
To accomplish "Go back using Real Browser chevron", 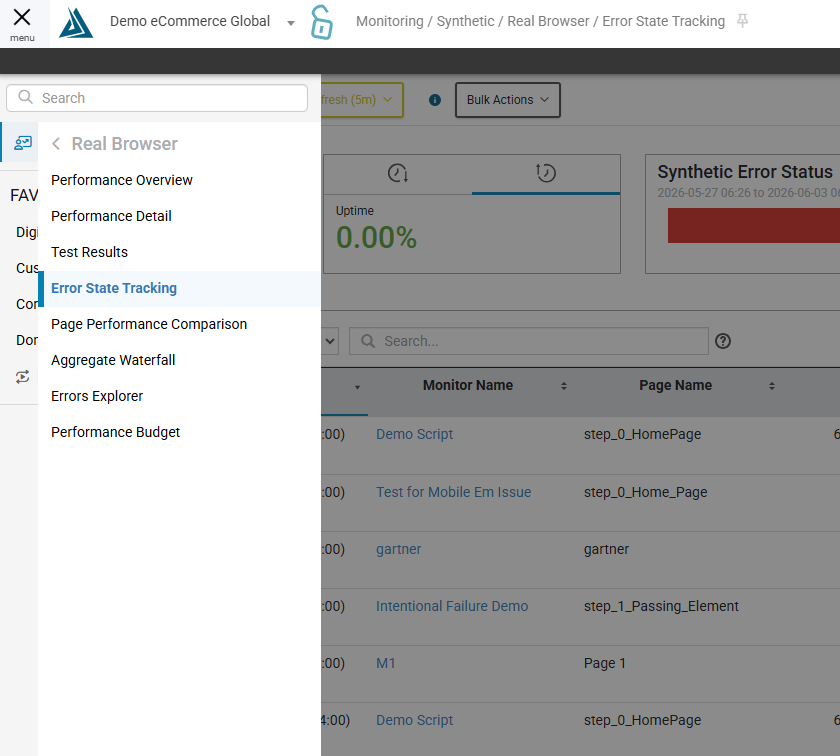I will coord(56,144).
